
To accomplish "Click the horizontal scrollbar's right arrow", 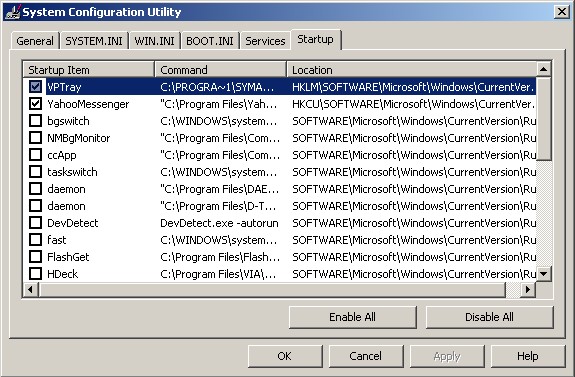I will click(x=528, y=289).
